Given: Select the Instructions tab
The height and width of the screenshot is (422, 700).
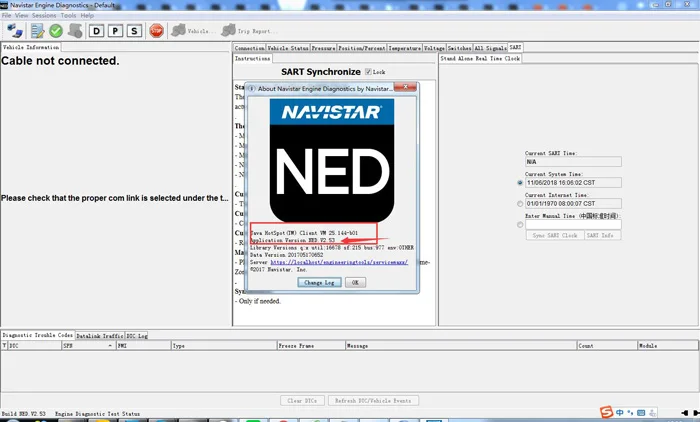Looking at the screenshot, I should coord(253,58).
